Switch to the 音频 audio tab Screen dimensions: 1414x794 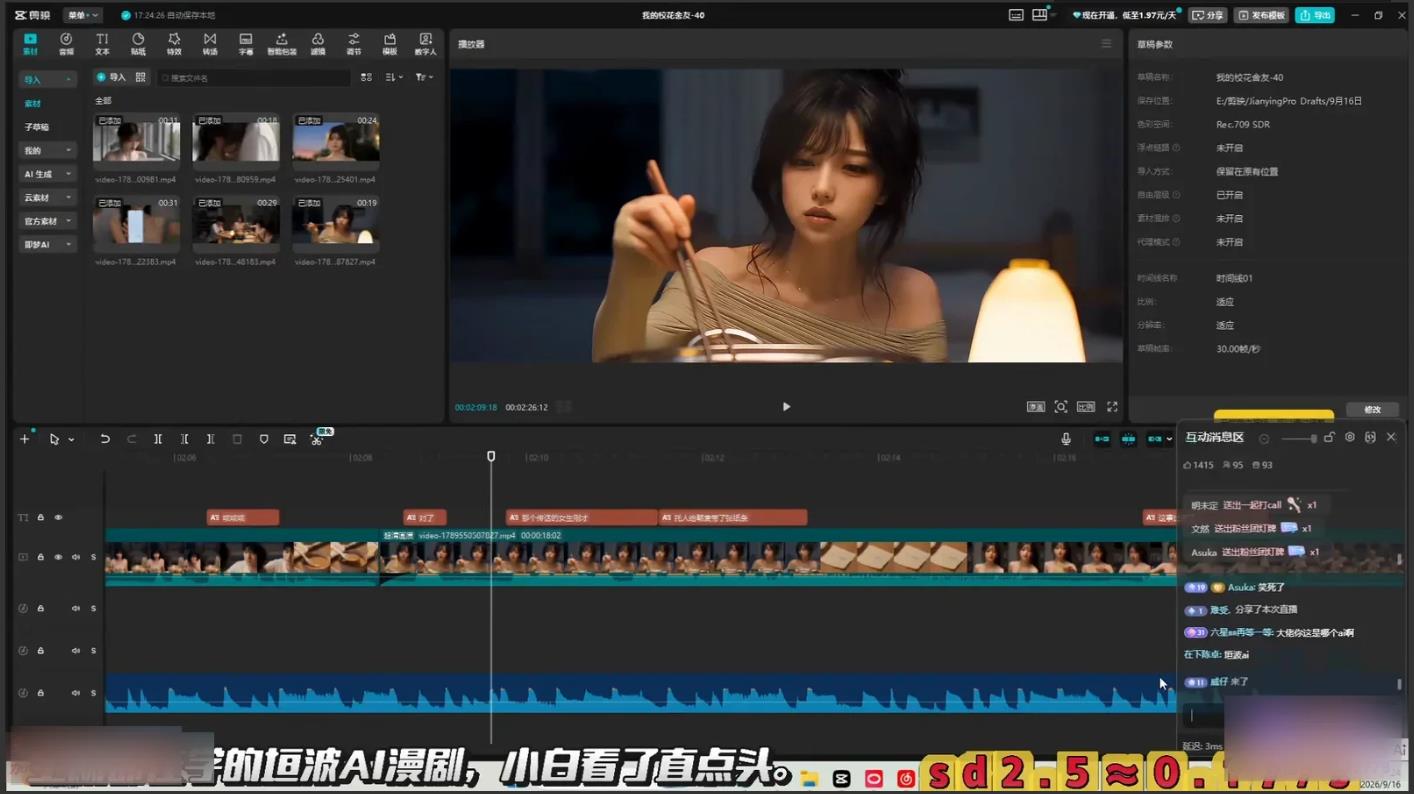tap(66, 44)
